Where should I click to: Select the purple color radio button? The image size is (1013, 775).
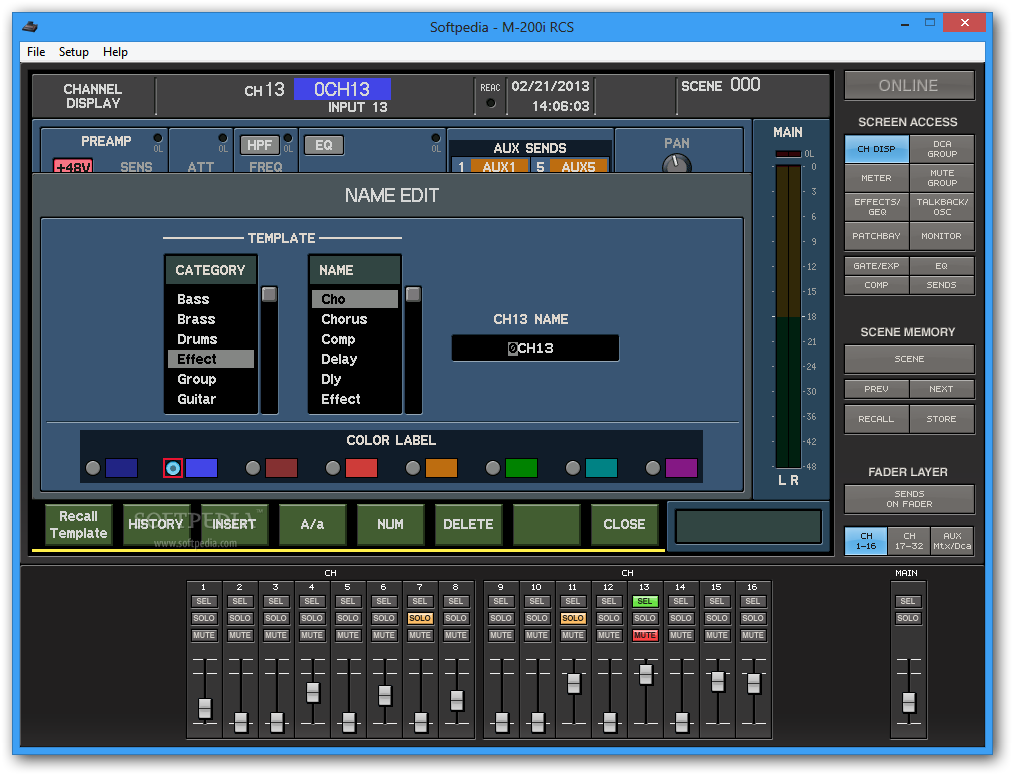pos(653,468)
